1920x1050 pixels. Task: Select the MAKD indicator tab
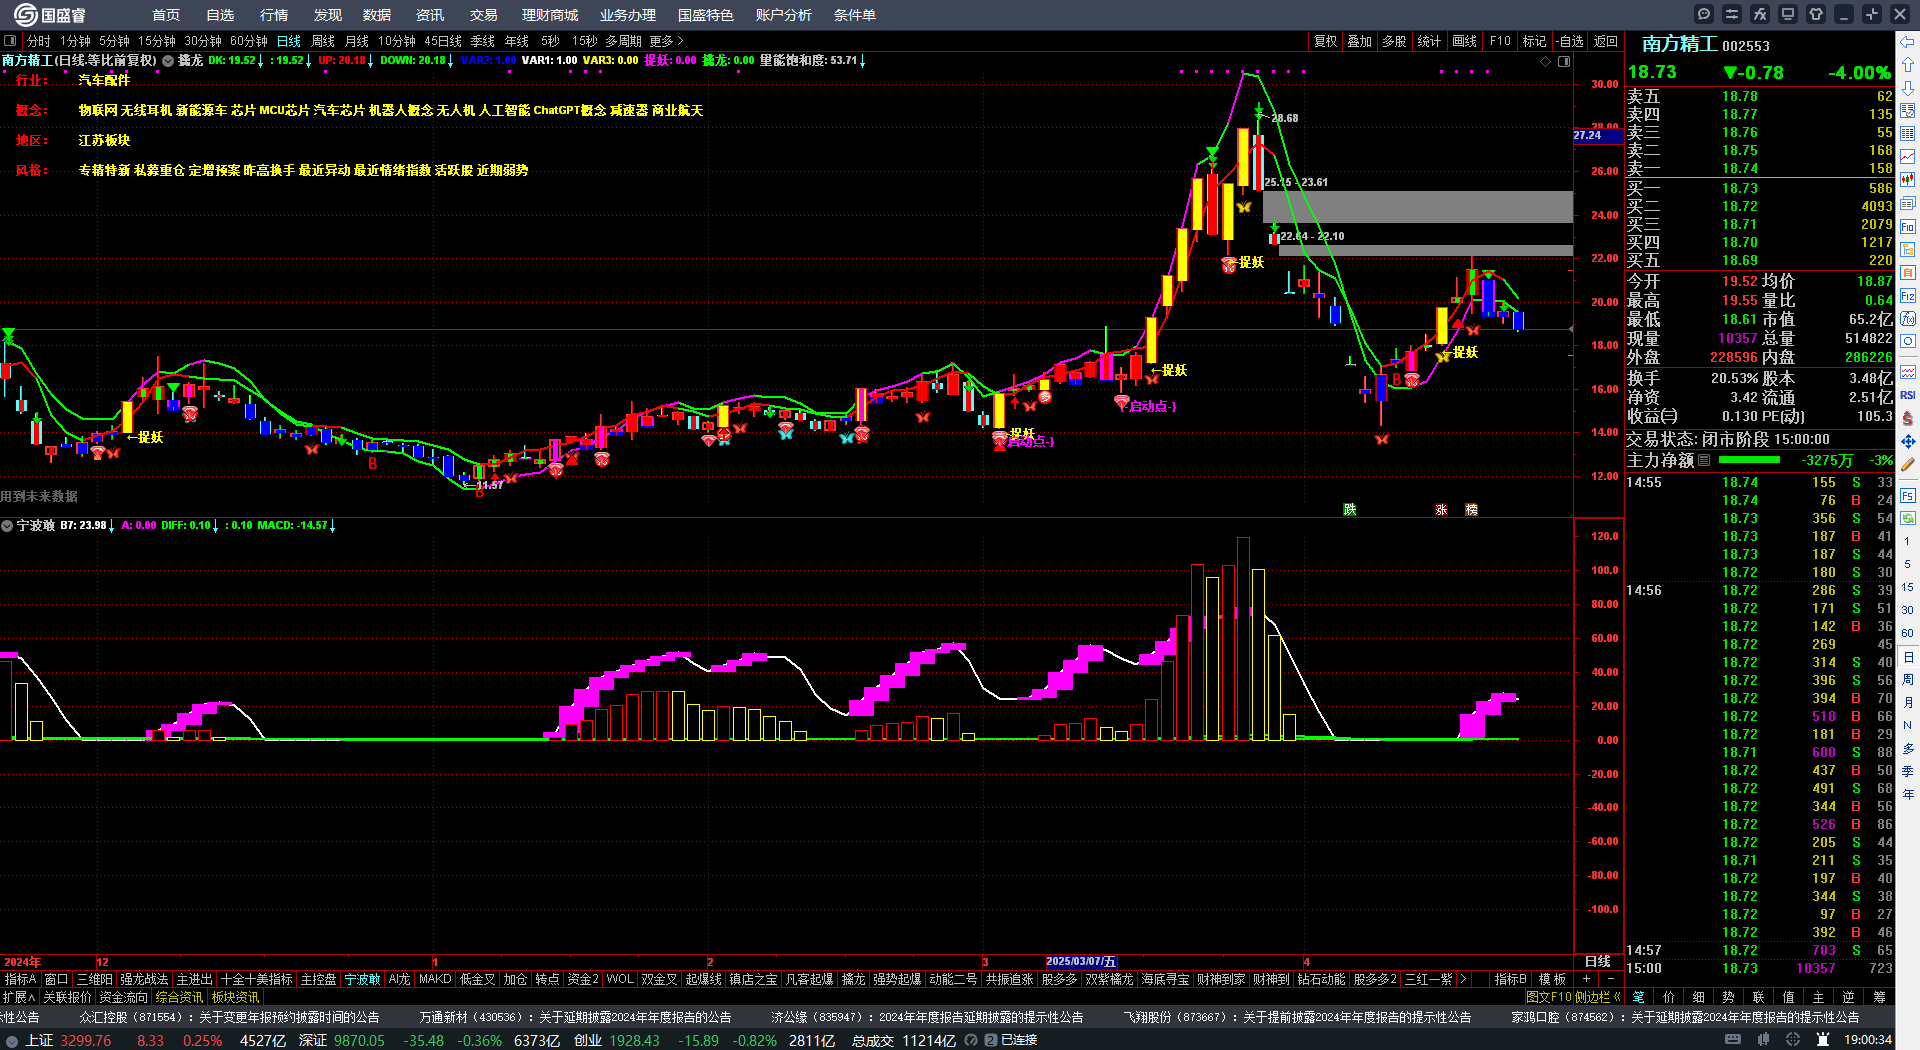tap(435, 979)
